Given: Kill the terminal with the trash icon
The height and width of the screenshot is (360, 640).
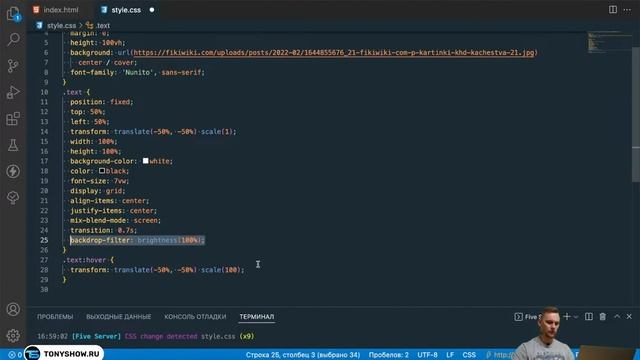Looking at the screenshot, I should click(x=602, y=316).
